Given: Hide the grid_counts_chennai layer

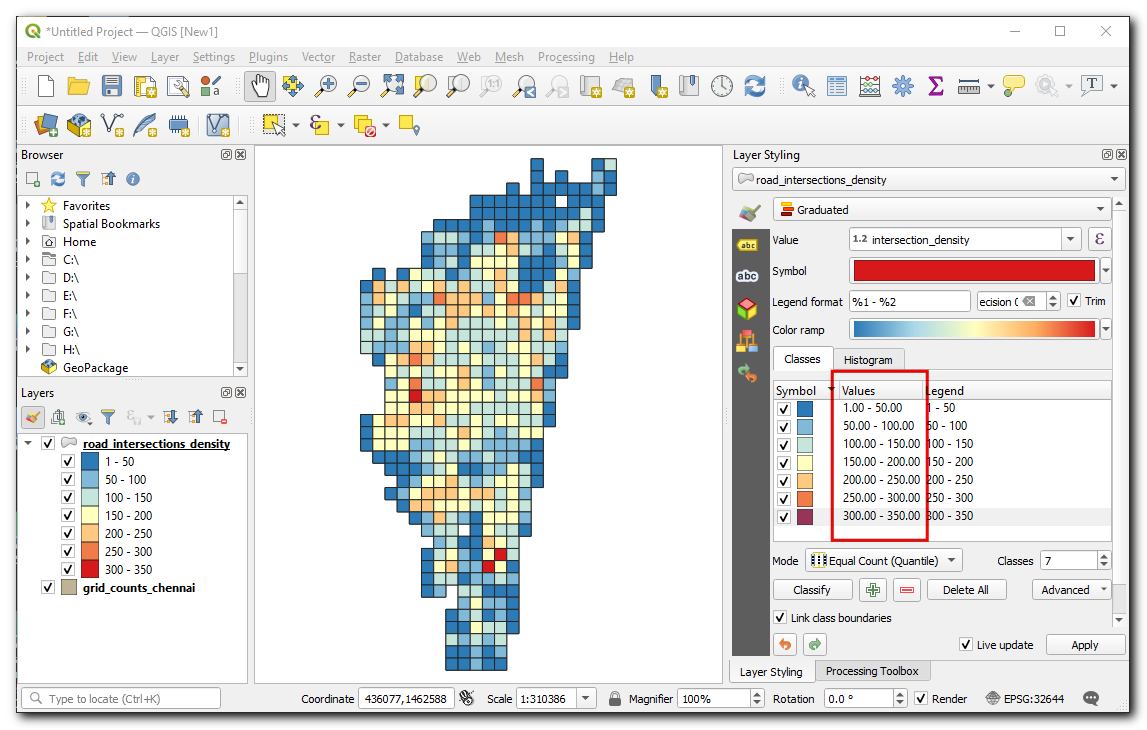Looking at the screenshot, I should [48, 588].
